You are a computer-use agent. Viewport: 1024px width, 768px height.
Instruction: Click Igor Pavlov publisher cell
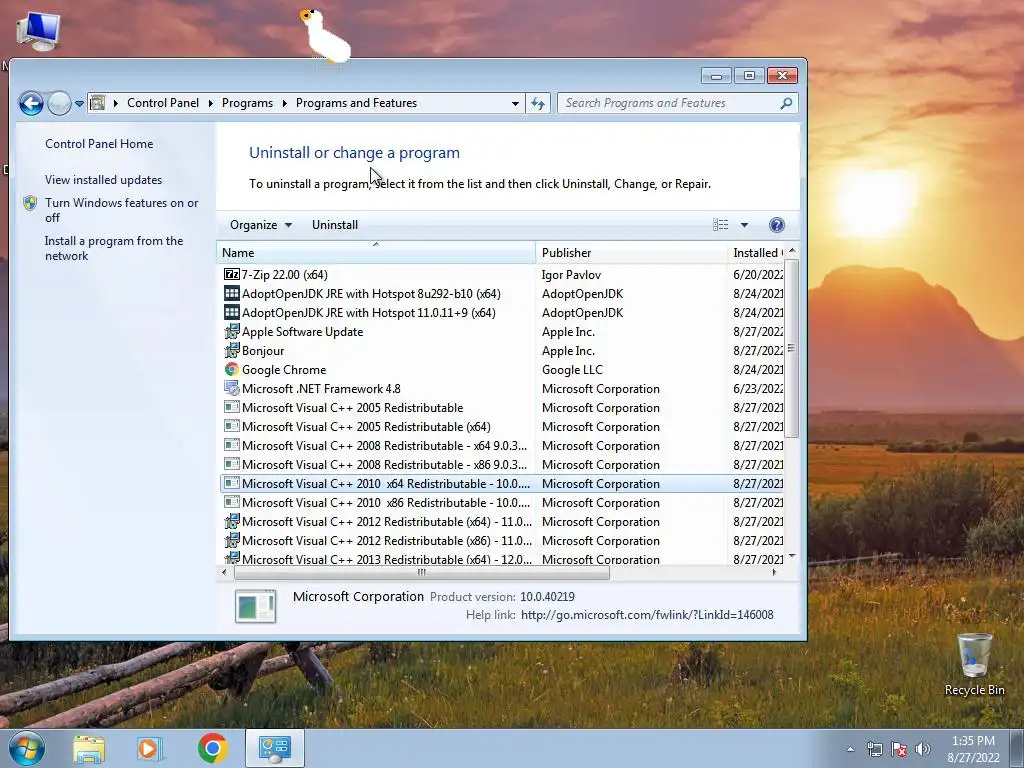(x=571, y=275)
